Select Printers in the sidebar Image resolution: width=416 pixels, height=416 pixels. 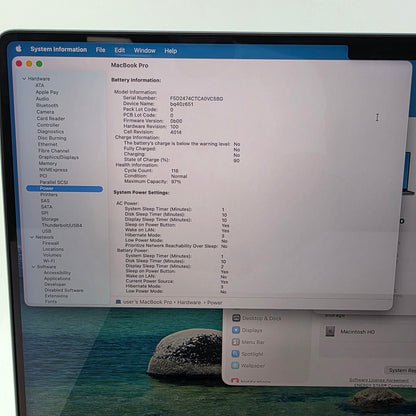(49, 195)
